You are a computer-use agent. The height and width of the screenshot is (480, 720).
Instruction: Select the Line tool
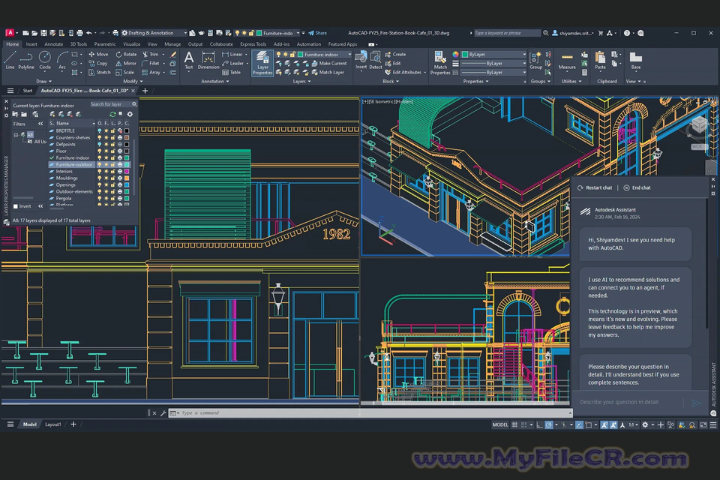(10, 61)
